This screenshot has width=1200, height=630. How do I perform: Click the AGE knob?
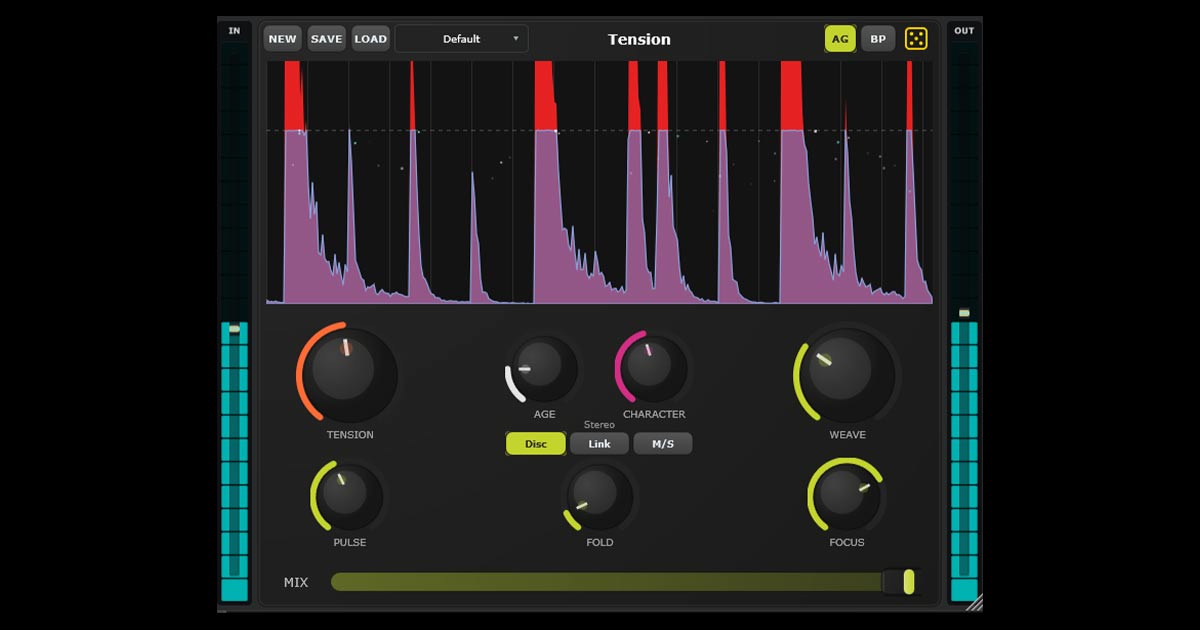(x=545, y=372)
